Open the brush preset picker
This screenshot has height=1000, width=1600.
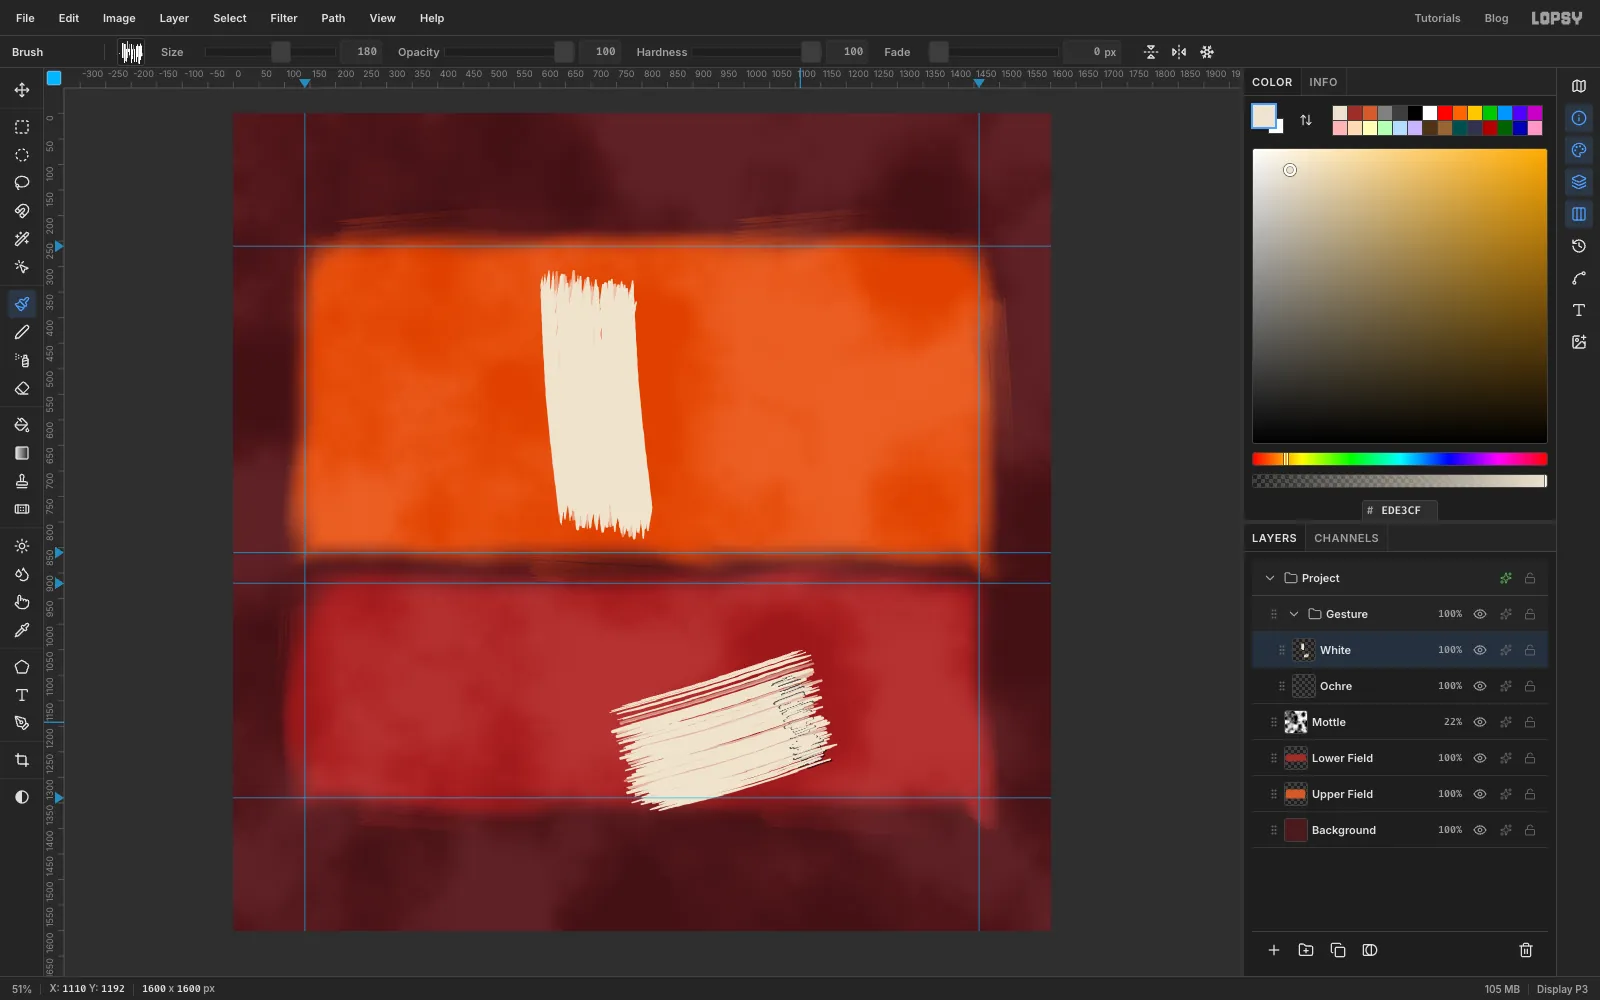click(131, 52)
